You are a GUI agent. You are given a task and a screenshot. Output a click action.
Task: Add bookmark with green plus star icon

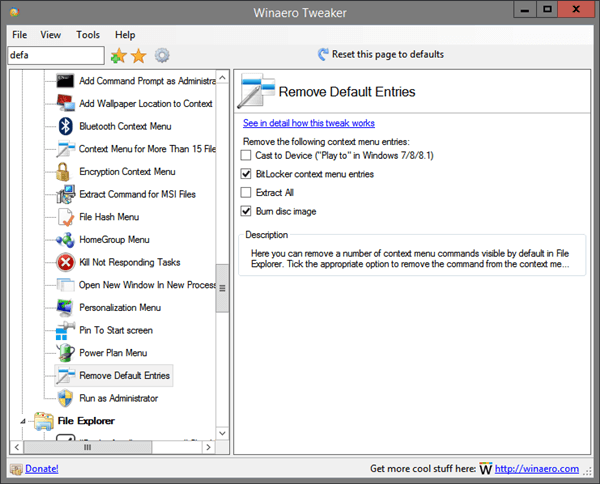click(x=119, y=55)
